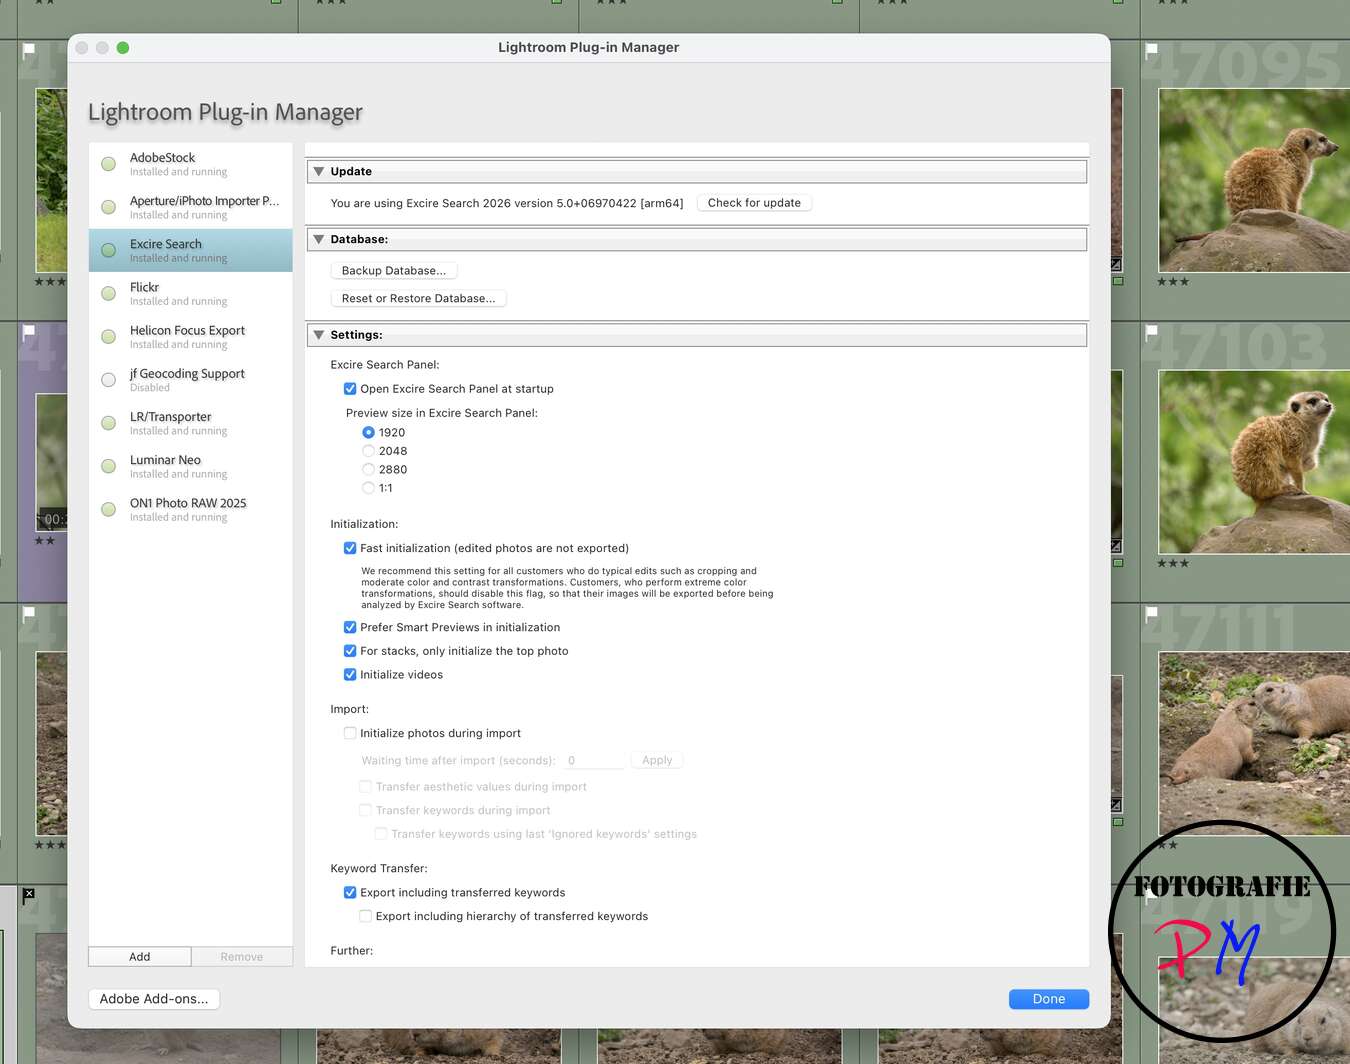Open prairie dogs thumbnail in Lightroom grid
The height and width of the screenshot is (1064, 1350).
(1254, 744)
